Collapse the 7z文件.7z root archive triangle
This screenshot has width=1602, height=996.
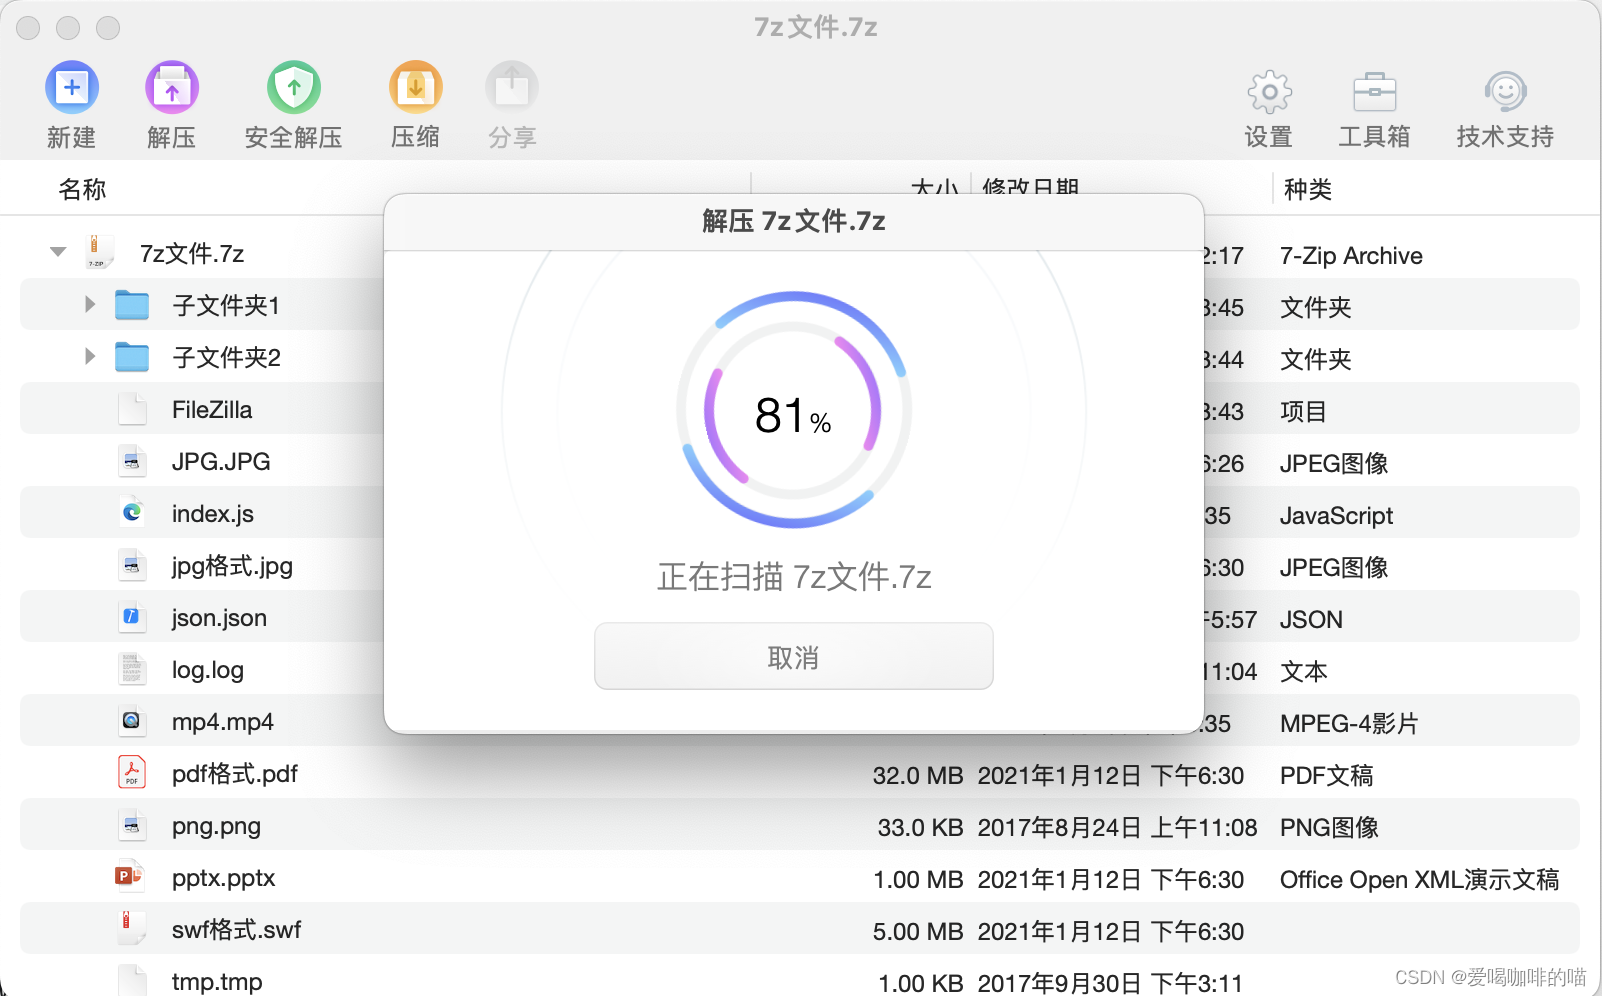[58, 252]
